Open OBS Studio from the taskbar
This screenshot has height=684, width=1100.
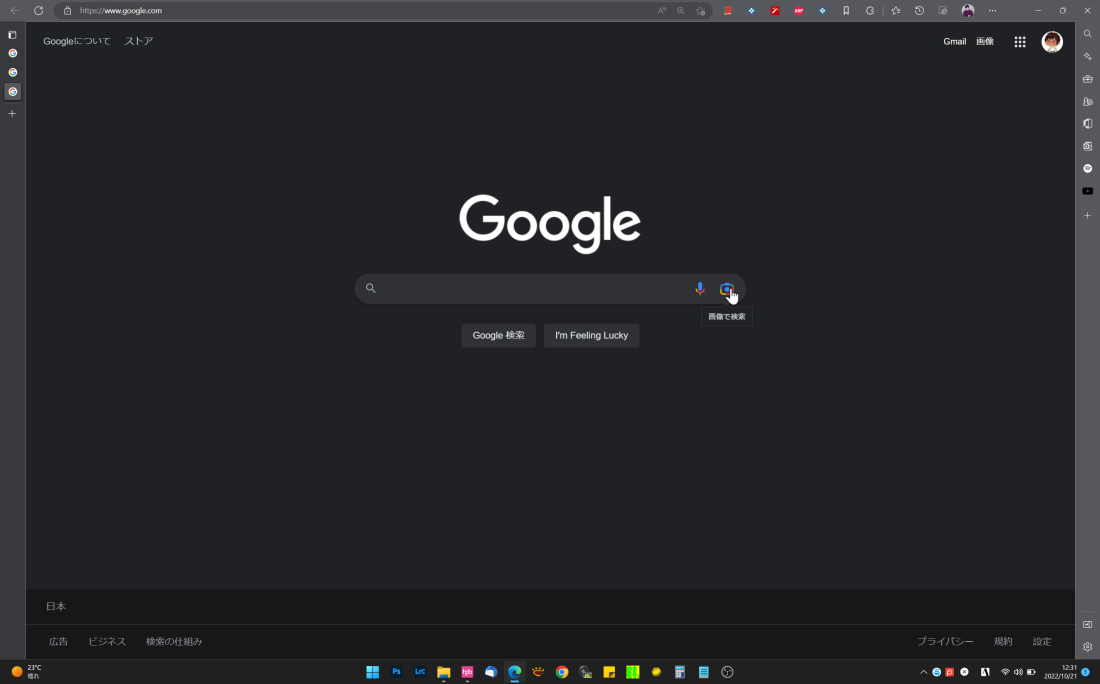pyautogui.click(x=727, y=671)
